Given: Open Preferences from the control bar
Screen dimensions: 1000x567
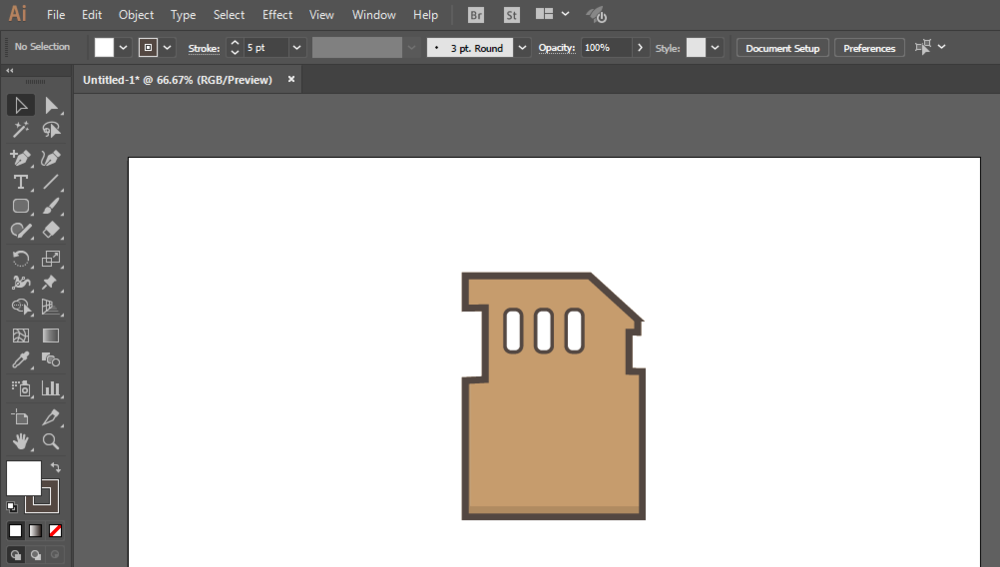Looking at the screenshot, I should (869, 48).
